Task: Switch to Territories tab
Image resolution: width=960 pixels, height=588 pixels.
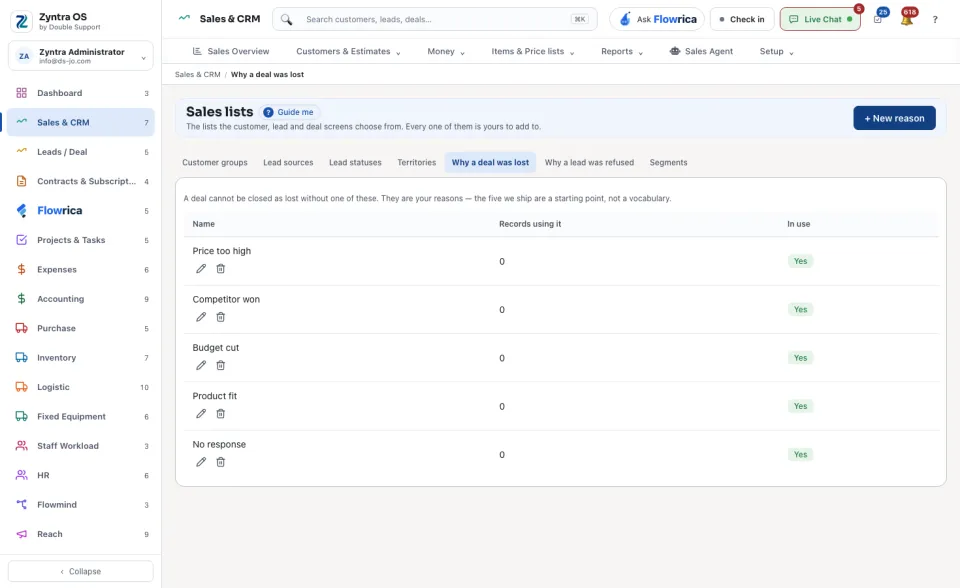Action: pos(416,162)
